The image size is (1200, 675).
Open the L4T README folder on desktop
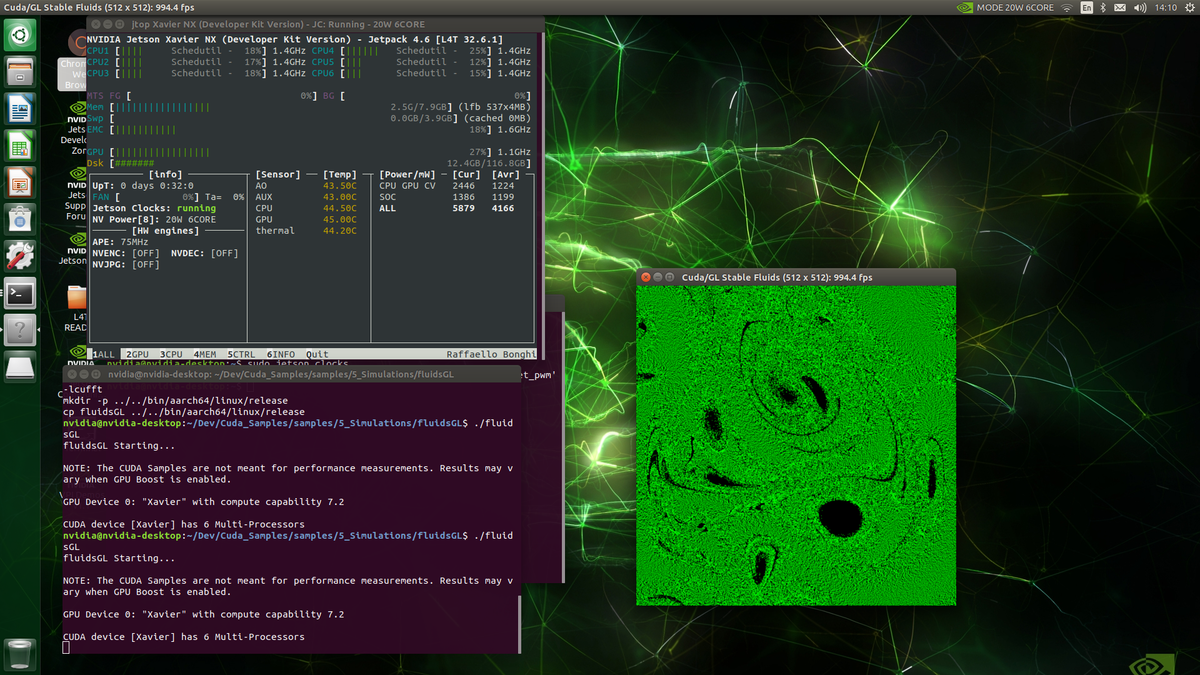(x=76, y=307)
